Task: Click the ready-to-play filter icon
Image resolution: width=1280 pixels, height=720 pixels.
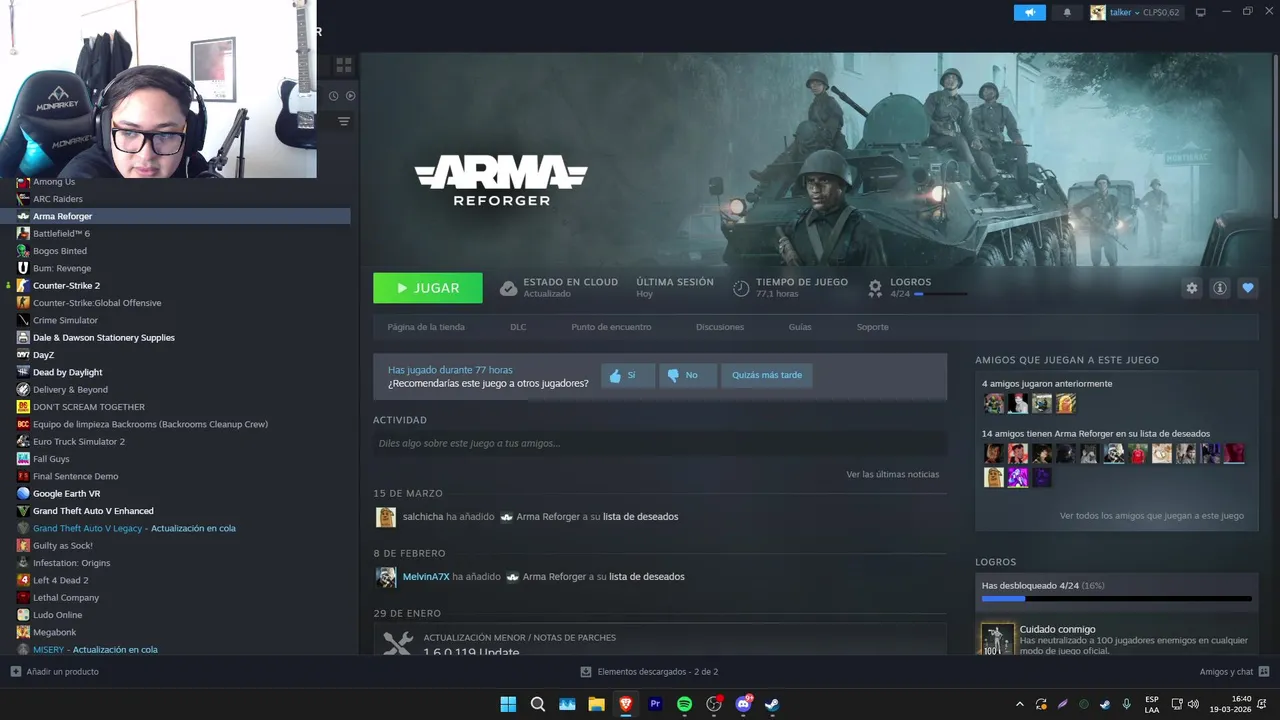Action: pos(350,96)
